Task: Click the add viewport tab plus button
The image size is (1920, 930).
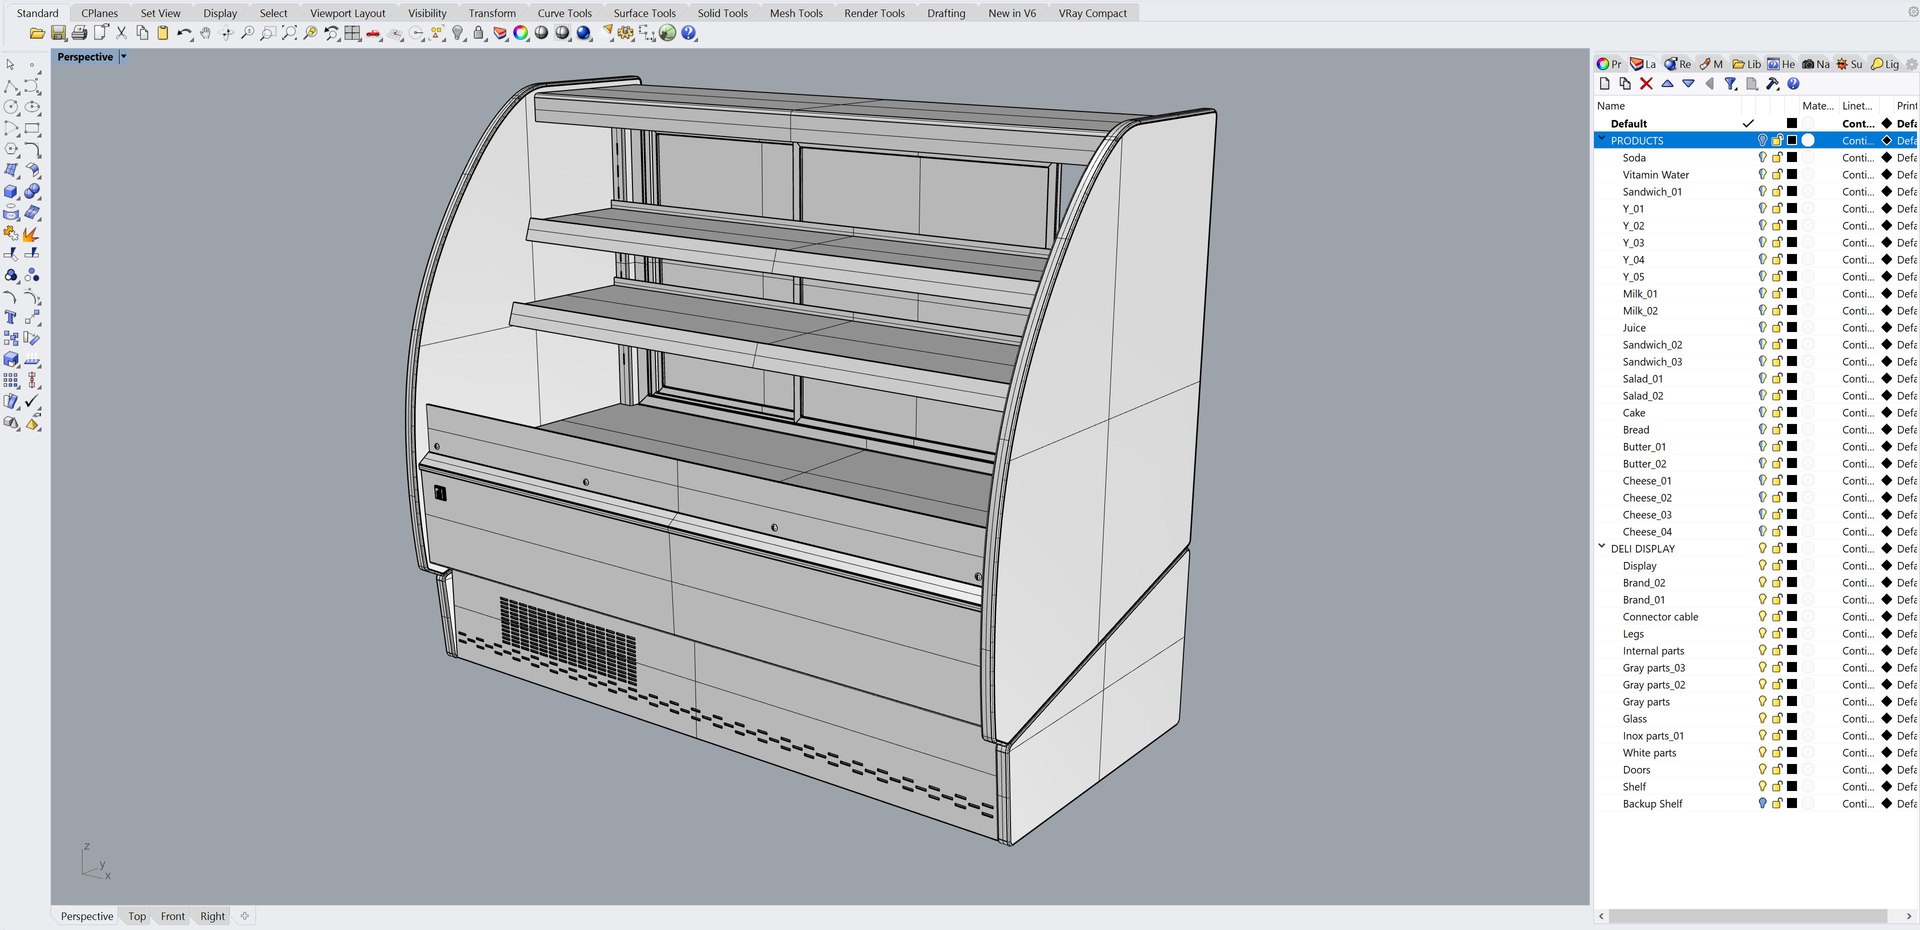Action: point(245,915)
